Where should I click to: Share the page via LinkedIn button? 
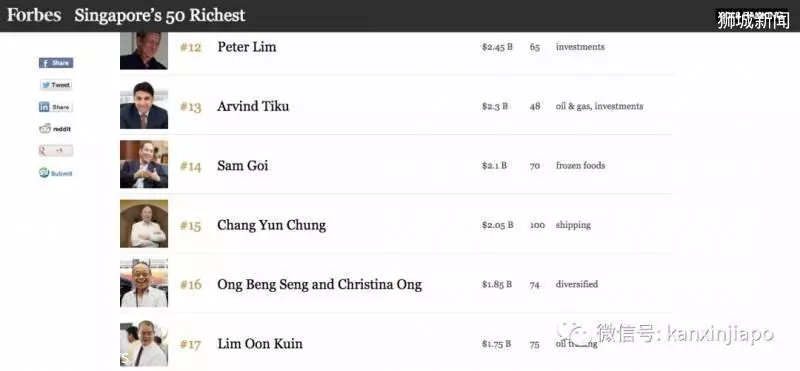(x=56, y=107)
